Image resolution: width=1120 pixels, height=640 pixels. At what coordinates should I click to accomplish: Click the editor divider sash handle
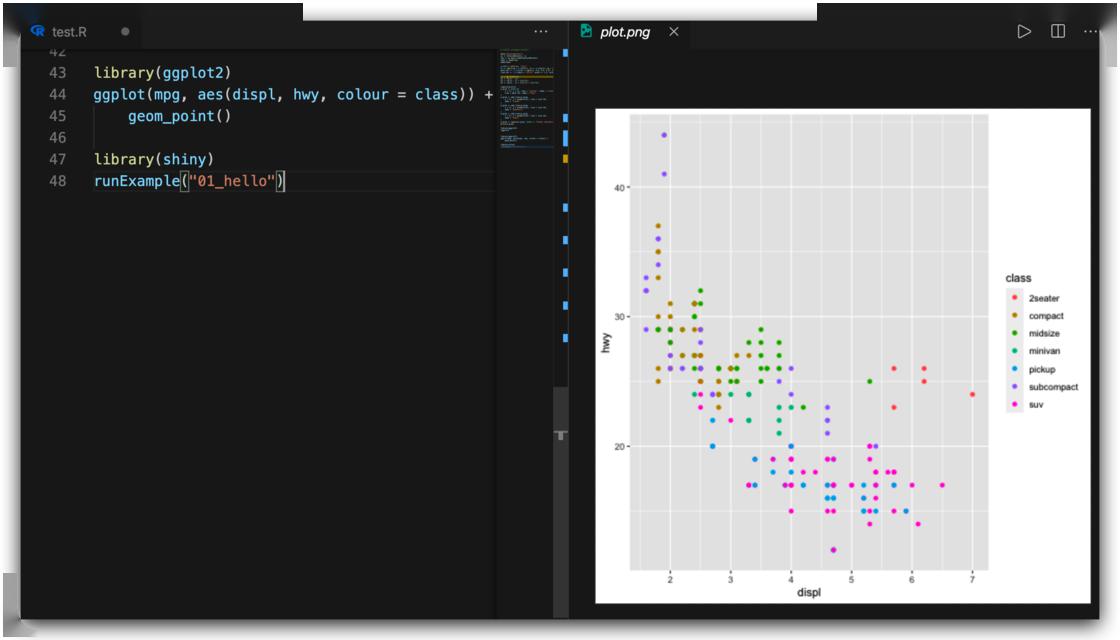(560, 435)
